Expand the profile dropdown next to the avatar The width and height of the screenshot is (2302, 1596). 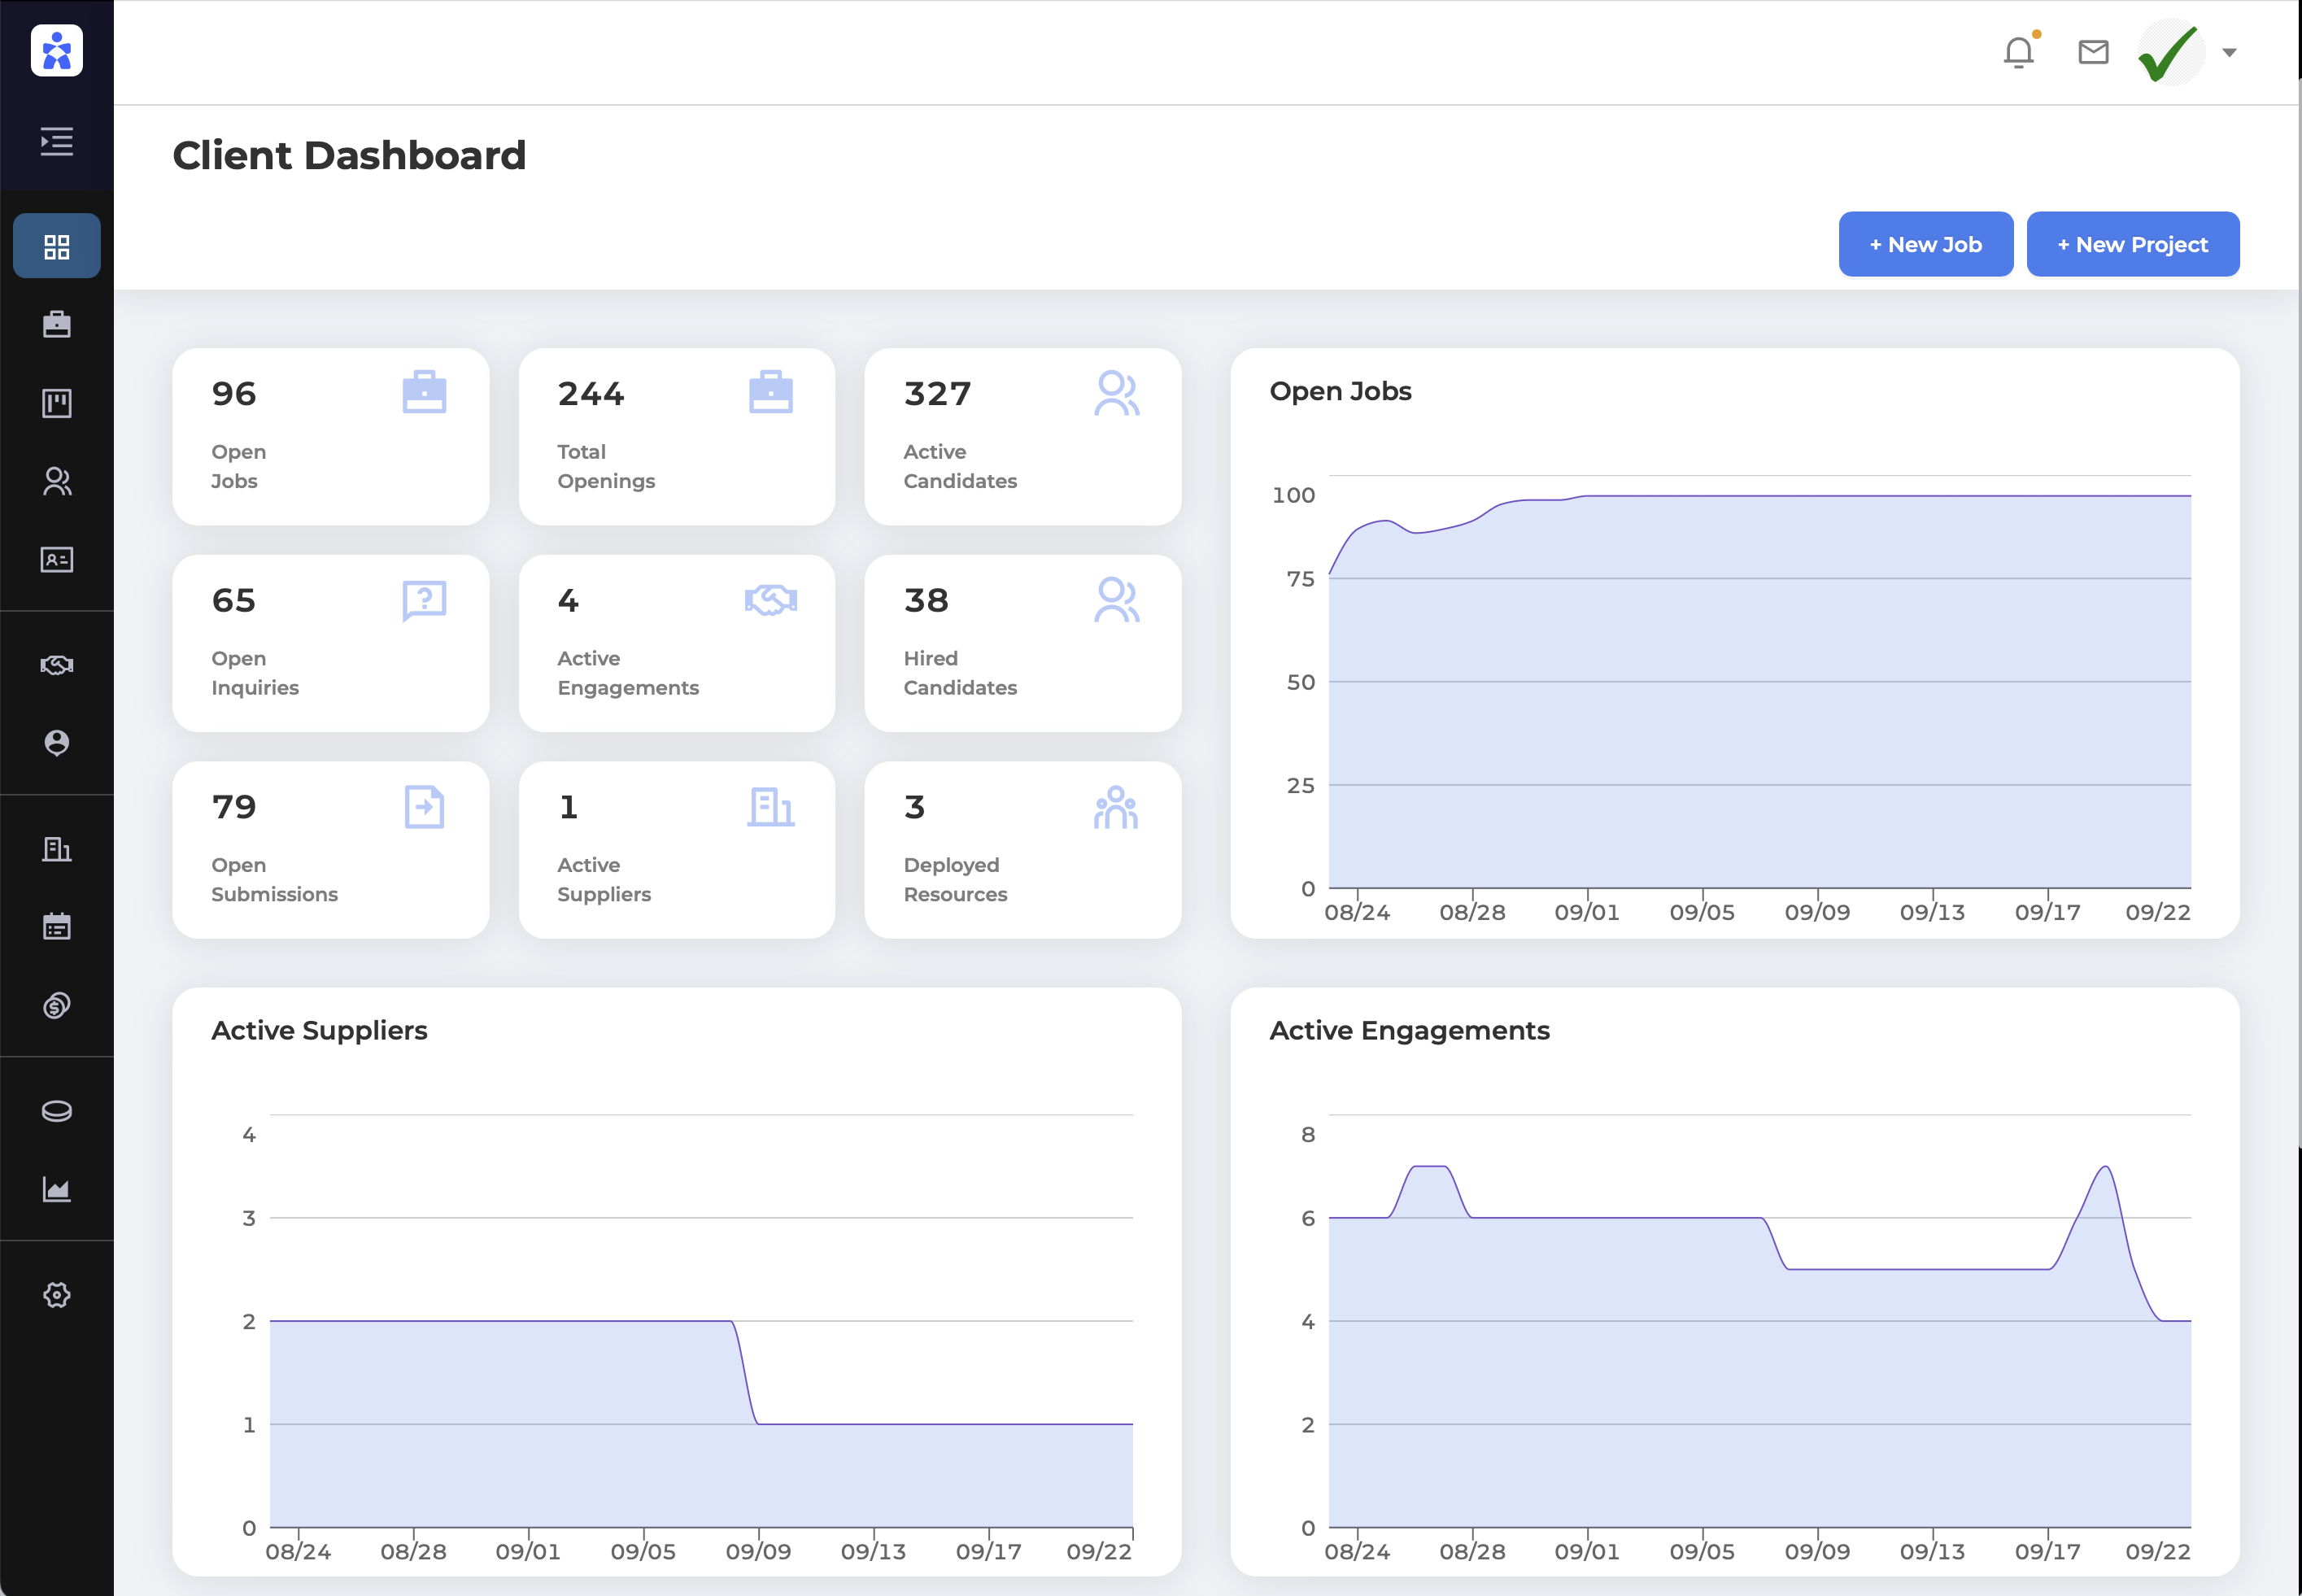pyautogui.click(x=2228, y=52)
